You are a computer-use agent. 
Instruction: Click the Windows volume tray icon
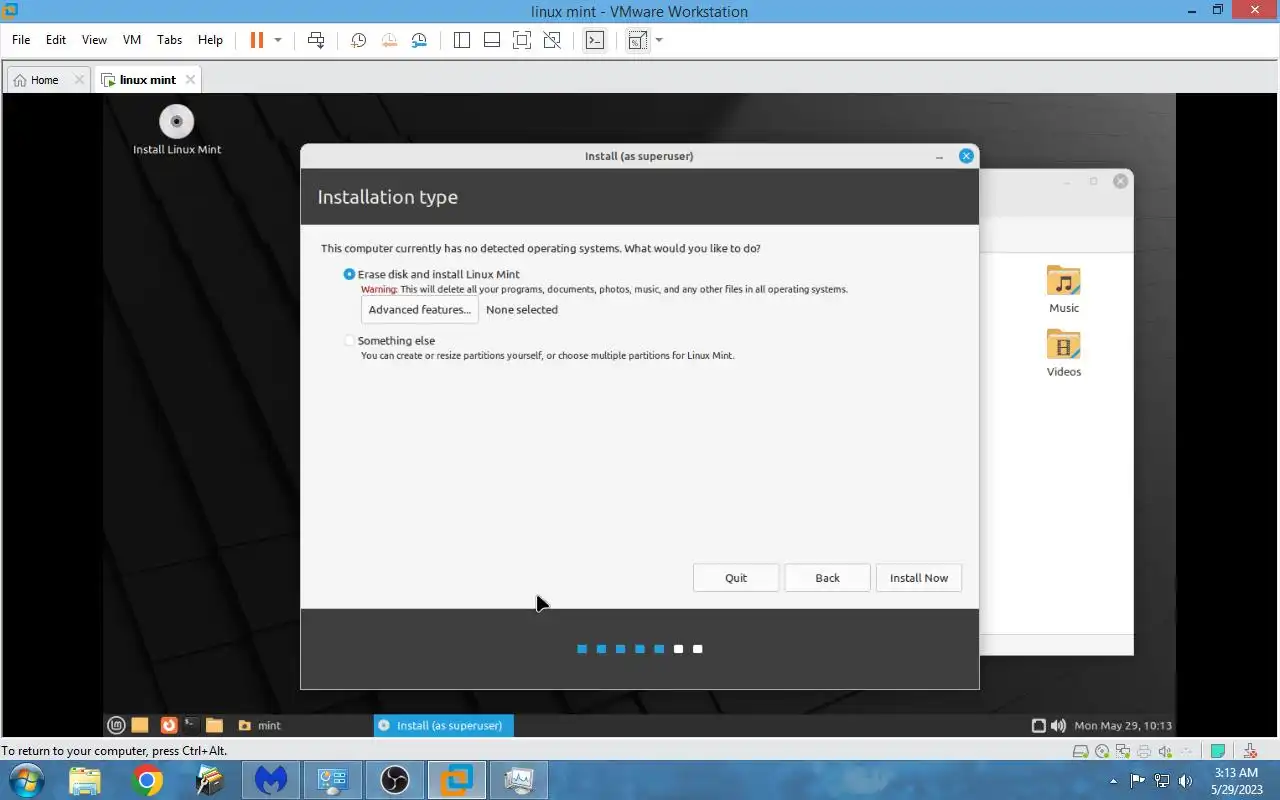(x=1186, y=781)
